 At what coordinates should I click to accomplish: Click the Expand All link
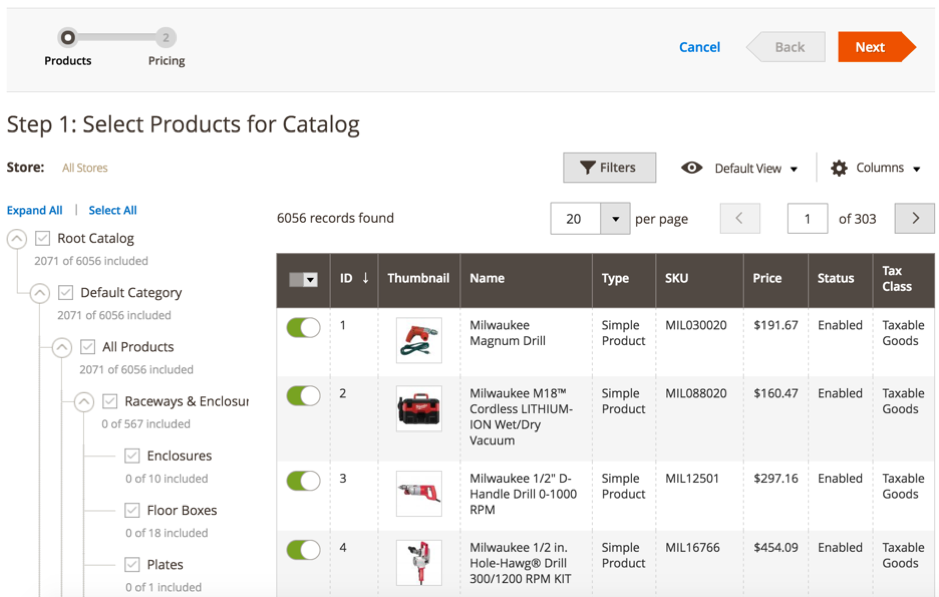point(34,210)
